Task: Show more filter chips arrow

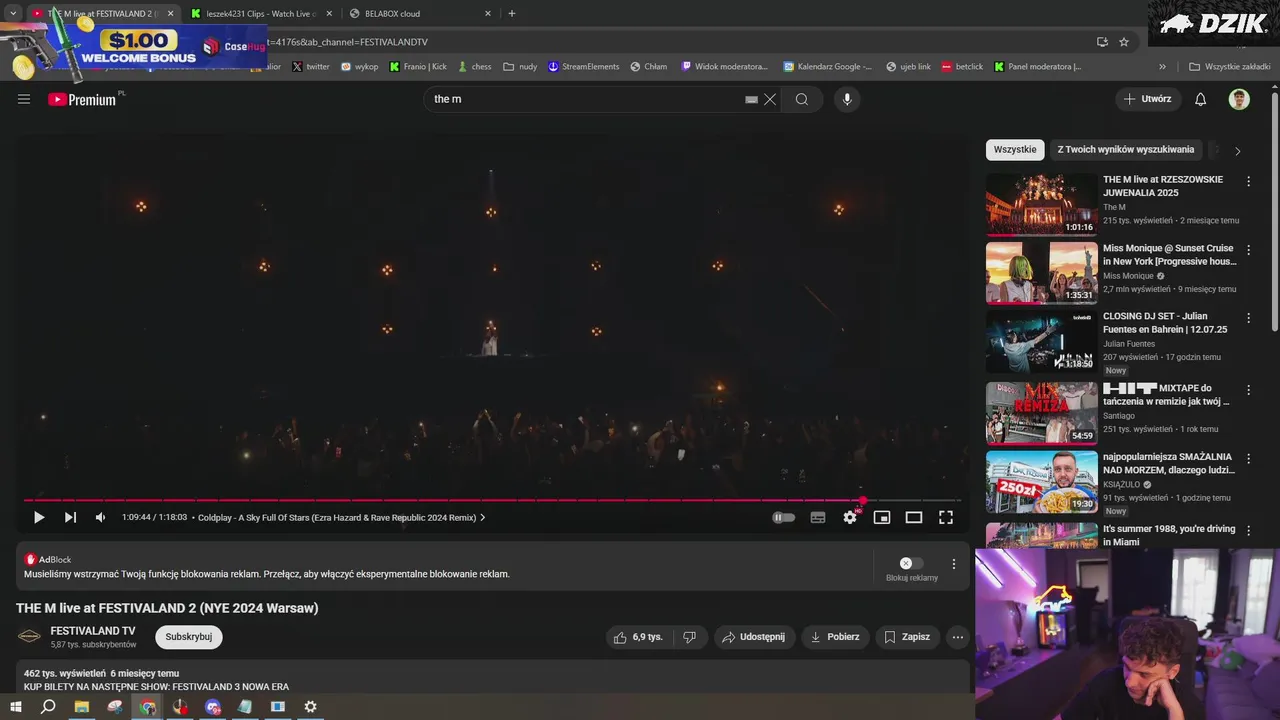Action: [1238, 151]
